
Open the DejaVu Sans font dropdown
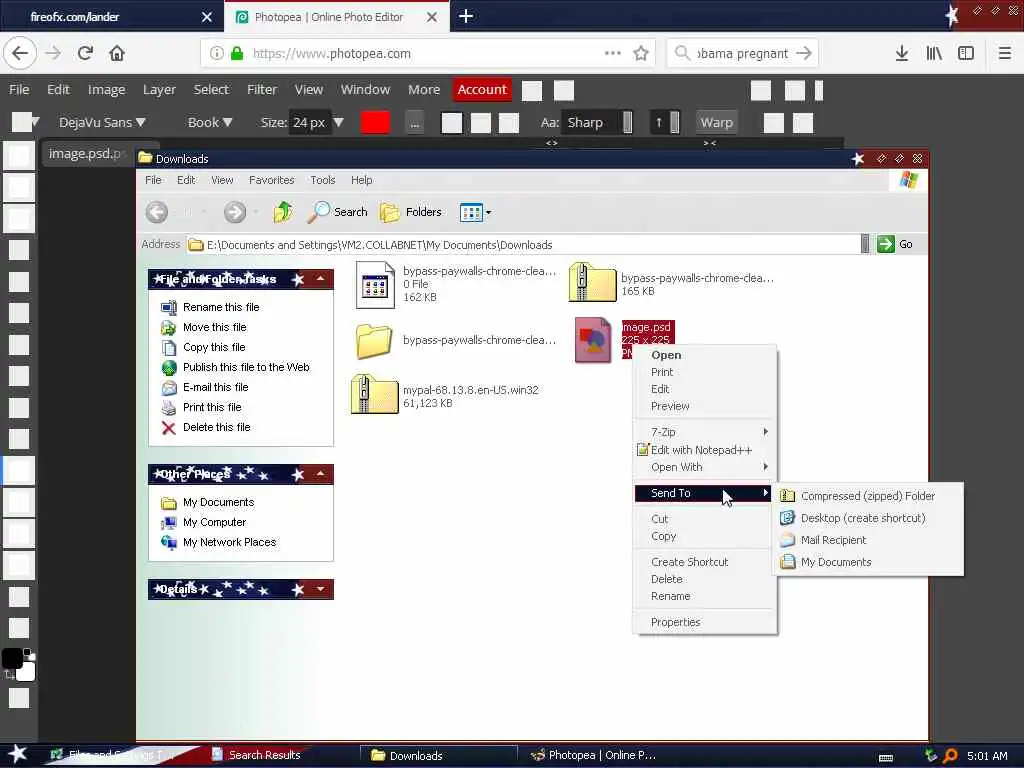(102, 122)
